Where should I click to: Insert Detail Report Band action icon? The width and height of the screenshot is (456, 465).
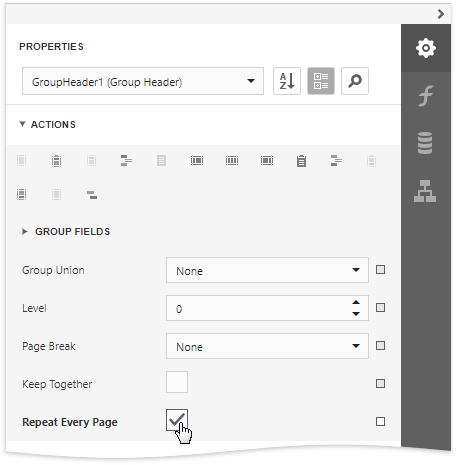22,194
